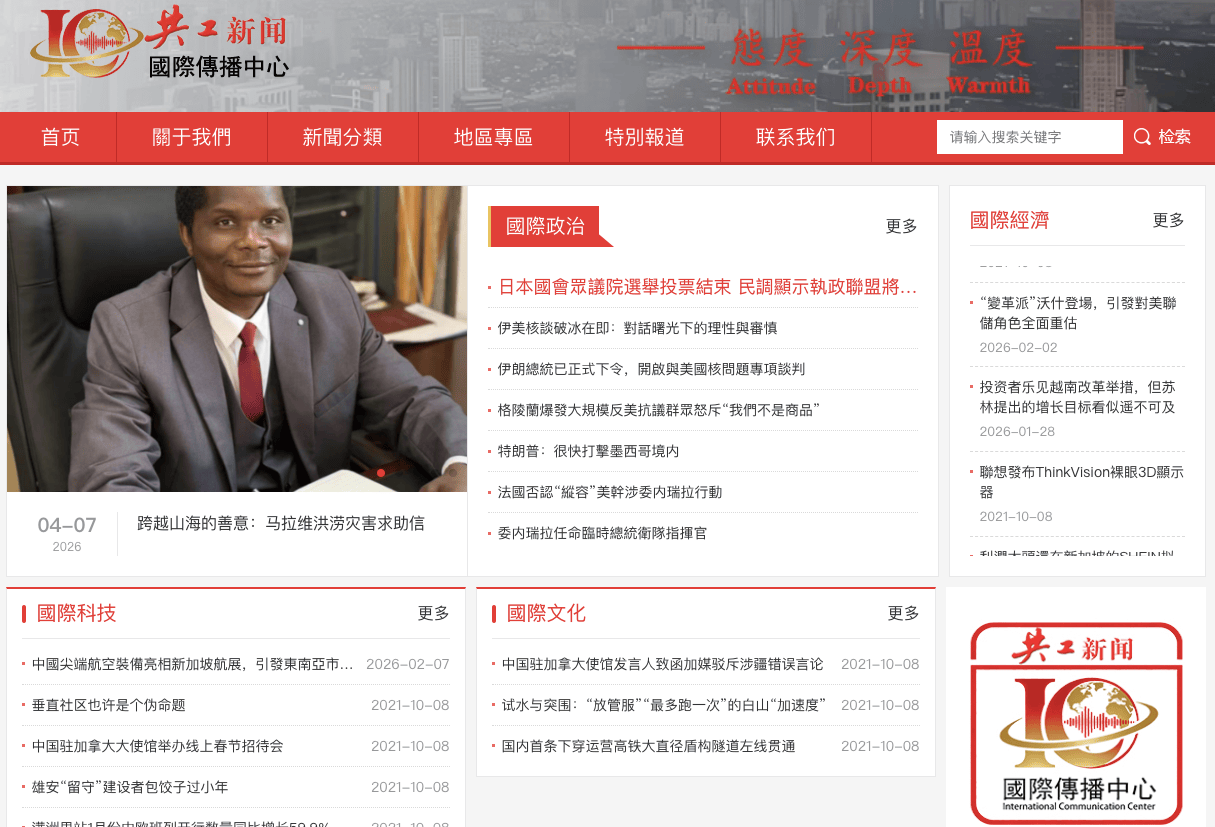Click 更多 next to 國際科技
The height and width of the screenshot is (827, 1215).
point(433,613)
